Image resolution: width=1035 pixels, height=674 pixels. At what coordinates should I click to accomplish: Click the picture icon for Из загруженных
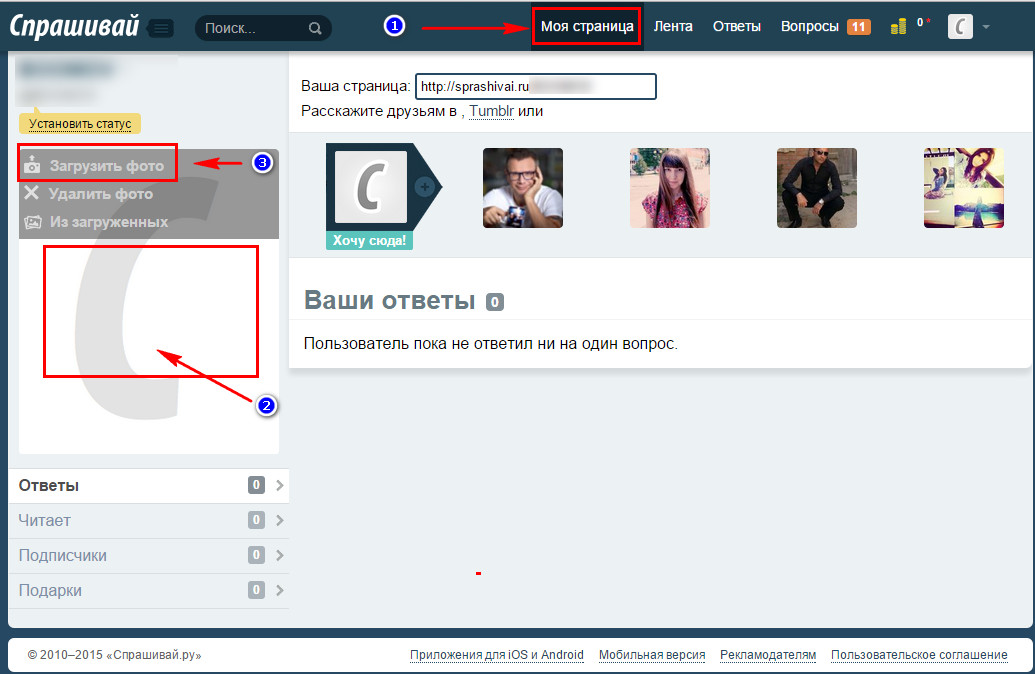(x=32, y=221)
